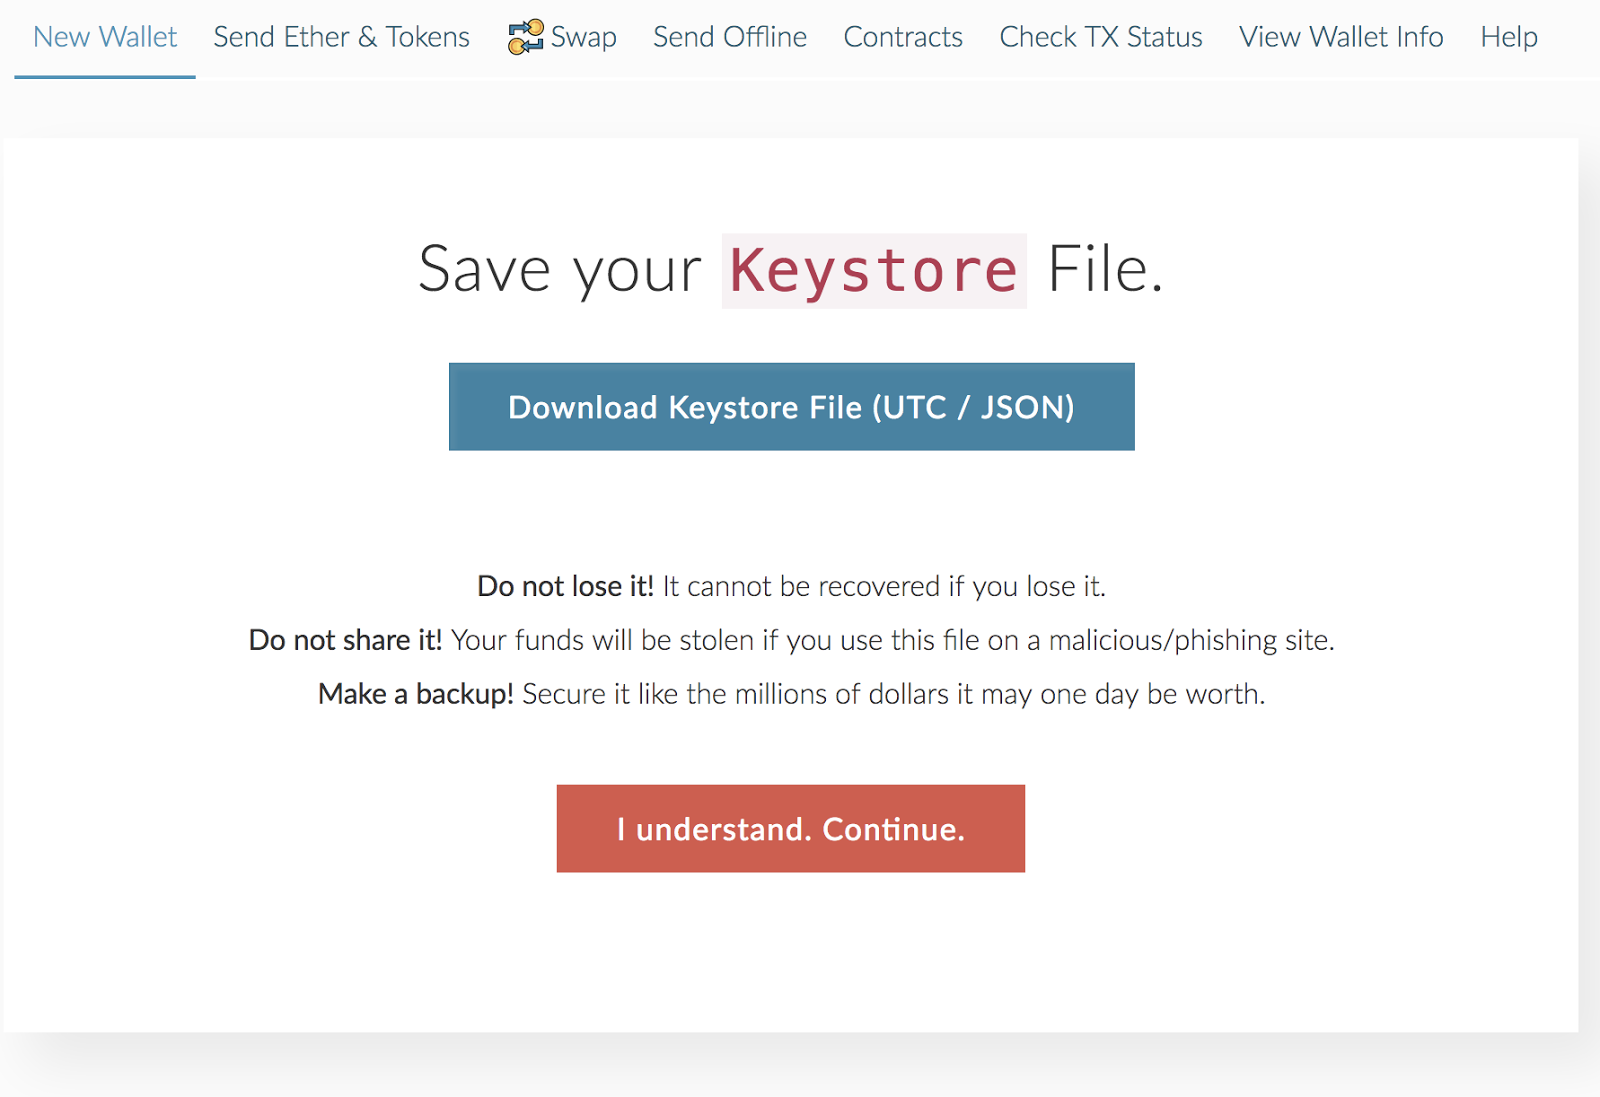Click the bold 'Make a backup!' text
Viewport: 1600px width, 1097px height.
point(416,694)
